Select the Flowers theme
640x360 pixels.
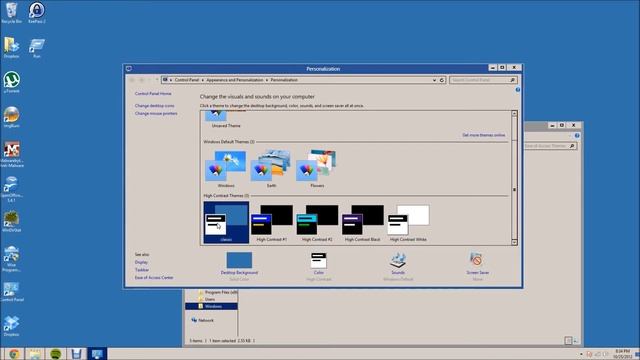point(317,169)
